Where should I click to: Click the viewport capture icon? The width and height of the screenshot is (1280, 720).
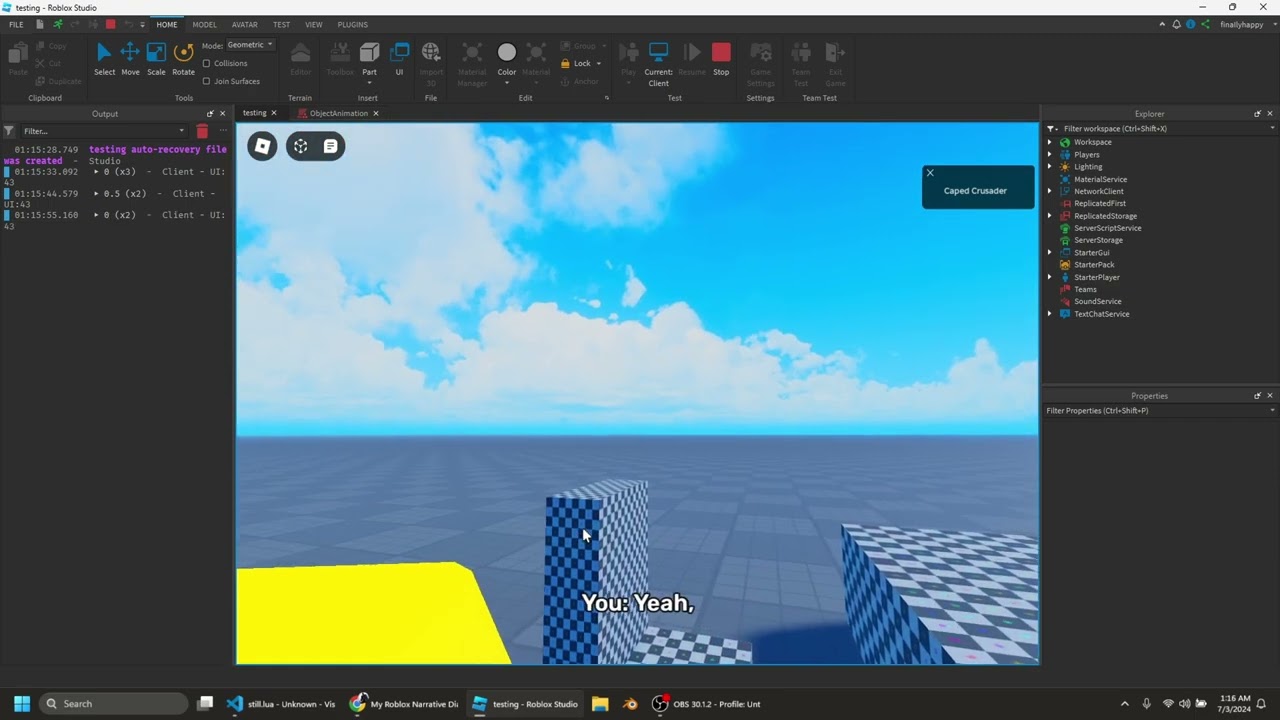(300, 146)
